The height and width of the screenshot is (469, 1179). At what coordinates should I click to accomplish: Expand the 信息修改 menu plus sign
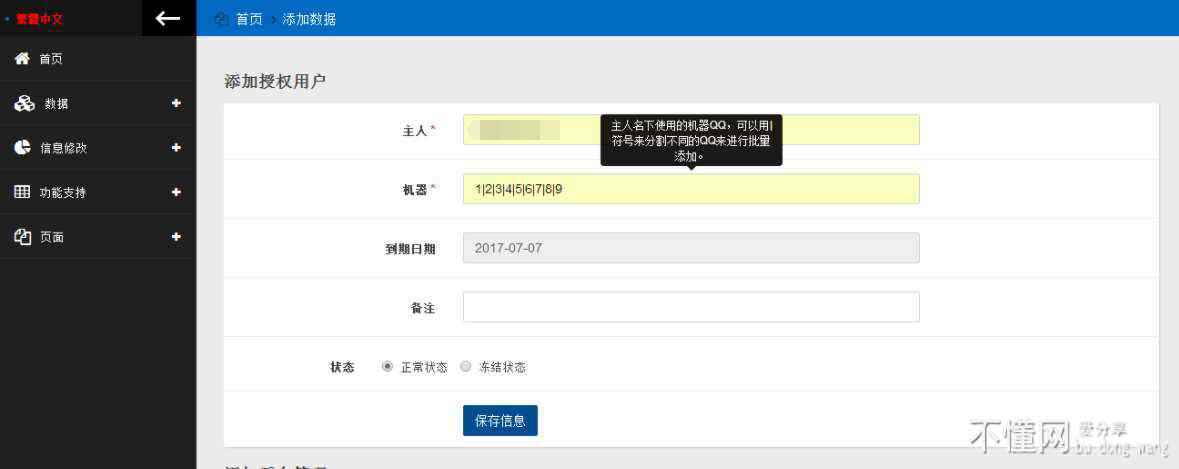click(176, 147)
